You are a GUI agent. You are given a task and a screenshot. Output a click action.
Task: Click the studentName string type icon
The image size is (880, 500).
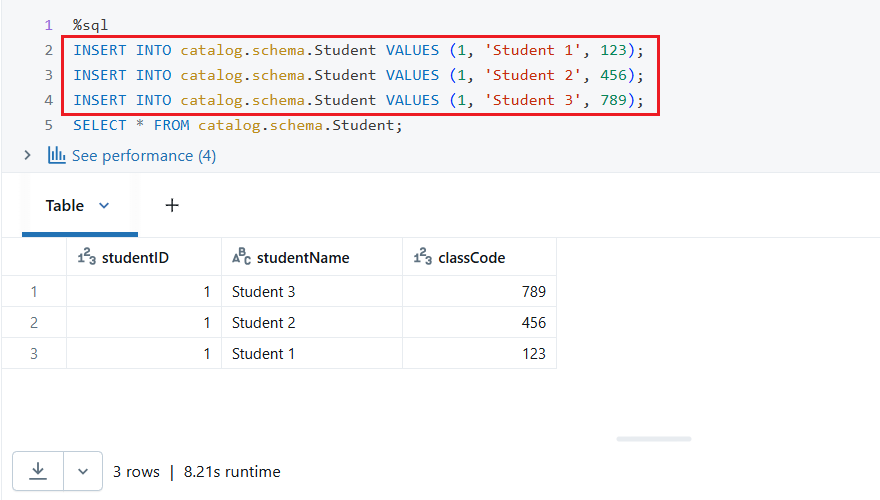pos(241,258)
